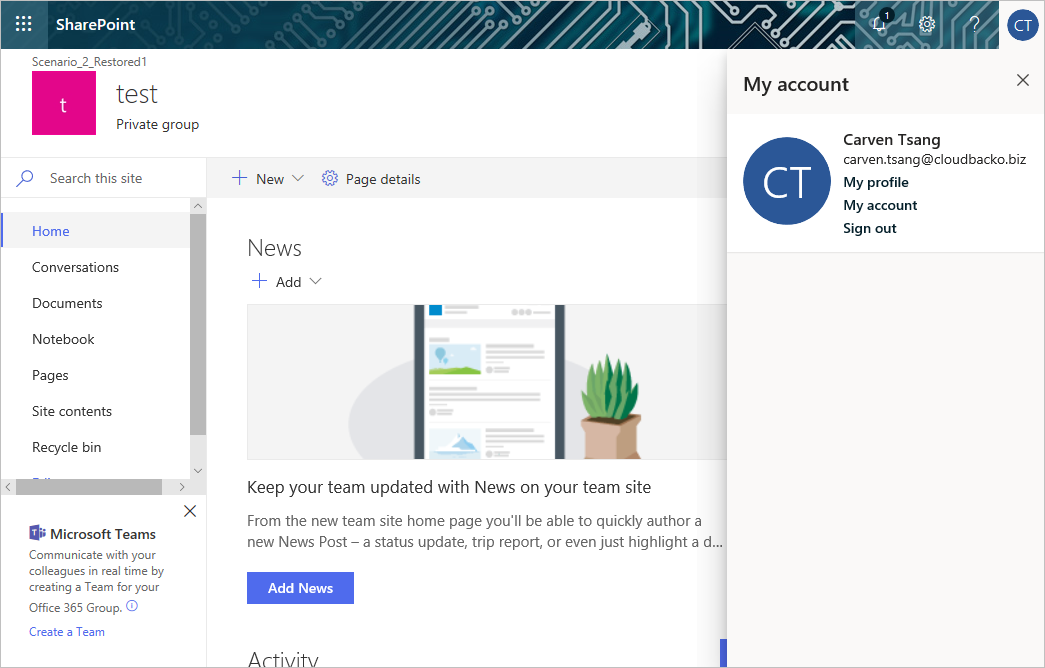Viewport: 1045px width, 668px height.
Task: Expand the News Add dropdown chevron
Action: click(316, 281)
